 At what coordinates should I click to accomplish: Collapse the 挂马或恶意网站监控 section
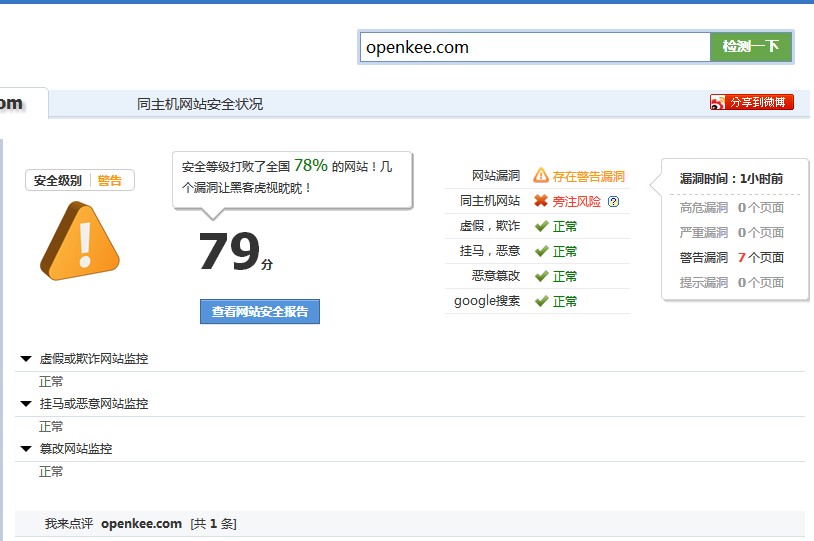coord(26,403)
